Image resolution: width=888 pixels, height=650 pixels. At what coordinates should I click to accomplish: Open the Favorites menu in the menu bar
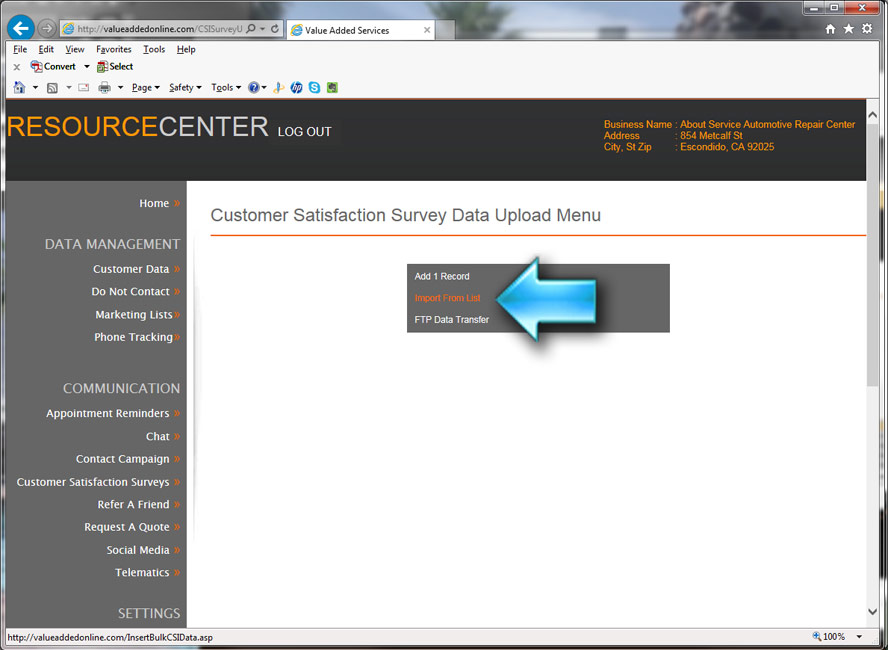pyautogui.click(x=113, y=49)
